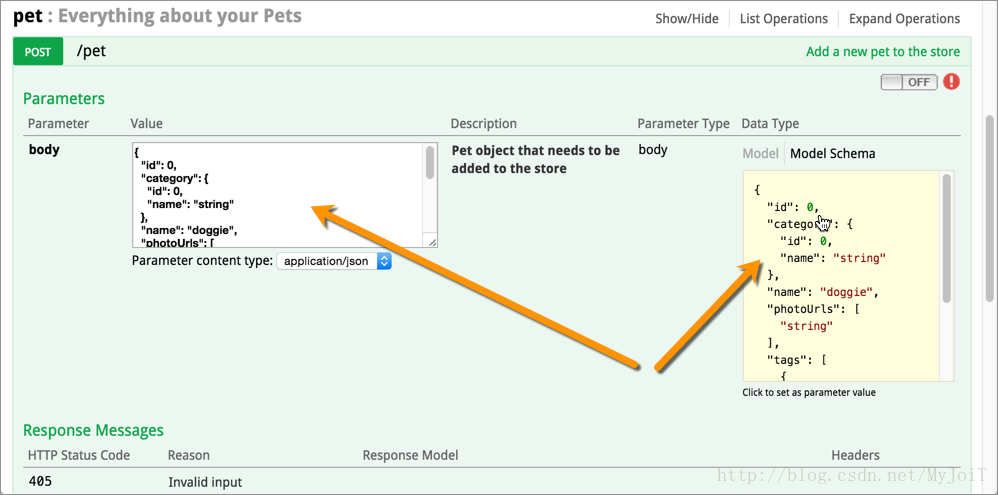This screenshot has height=495, width=998.
Task: Click inside the body JSON text area
Action: coord(278,195)
